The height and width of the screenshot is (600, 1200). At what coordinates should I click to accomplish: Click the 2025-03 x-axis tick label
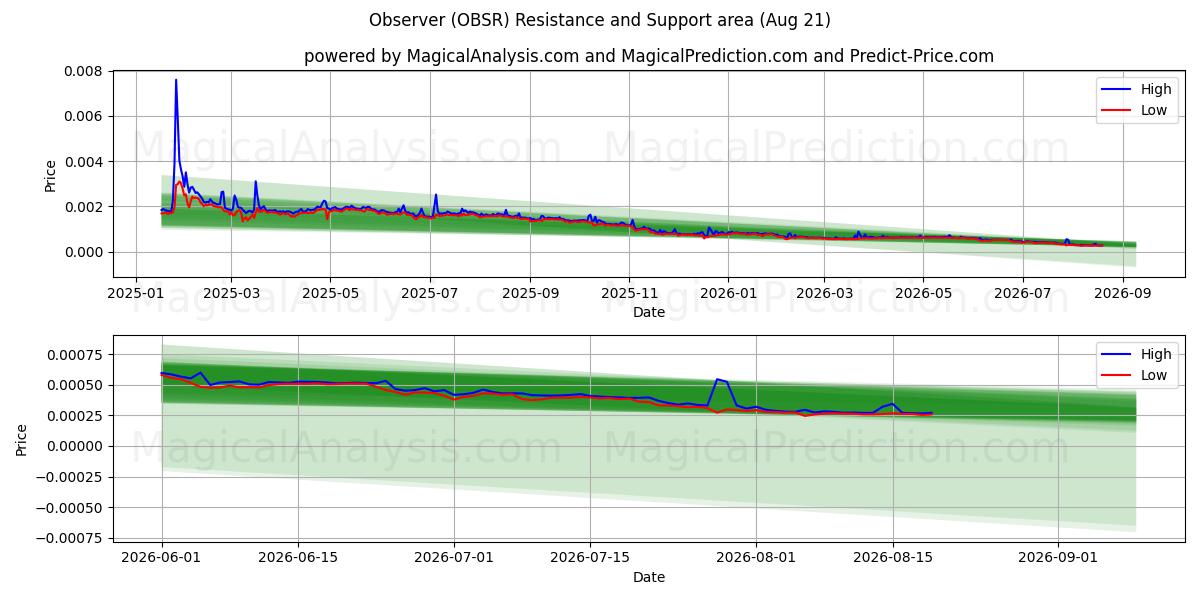231,294
